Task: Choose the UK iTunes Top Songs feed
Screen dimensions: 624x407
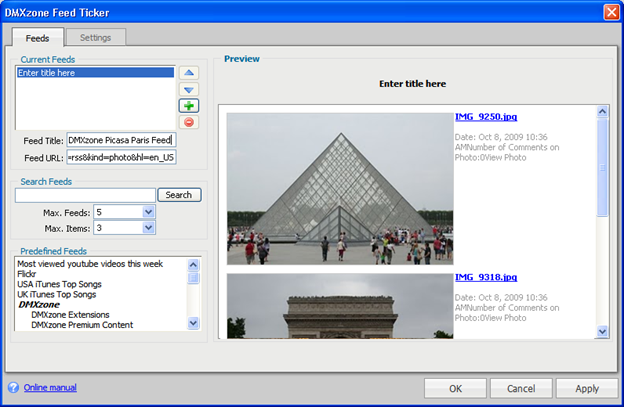Action: click(x=57, y=294)
